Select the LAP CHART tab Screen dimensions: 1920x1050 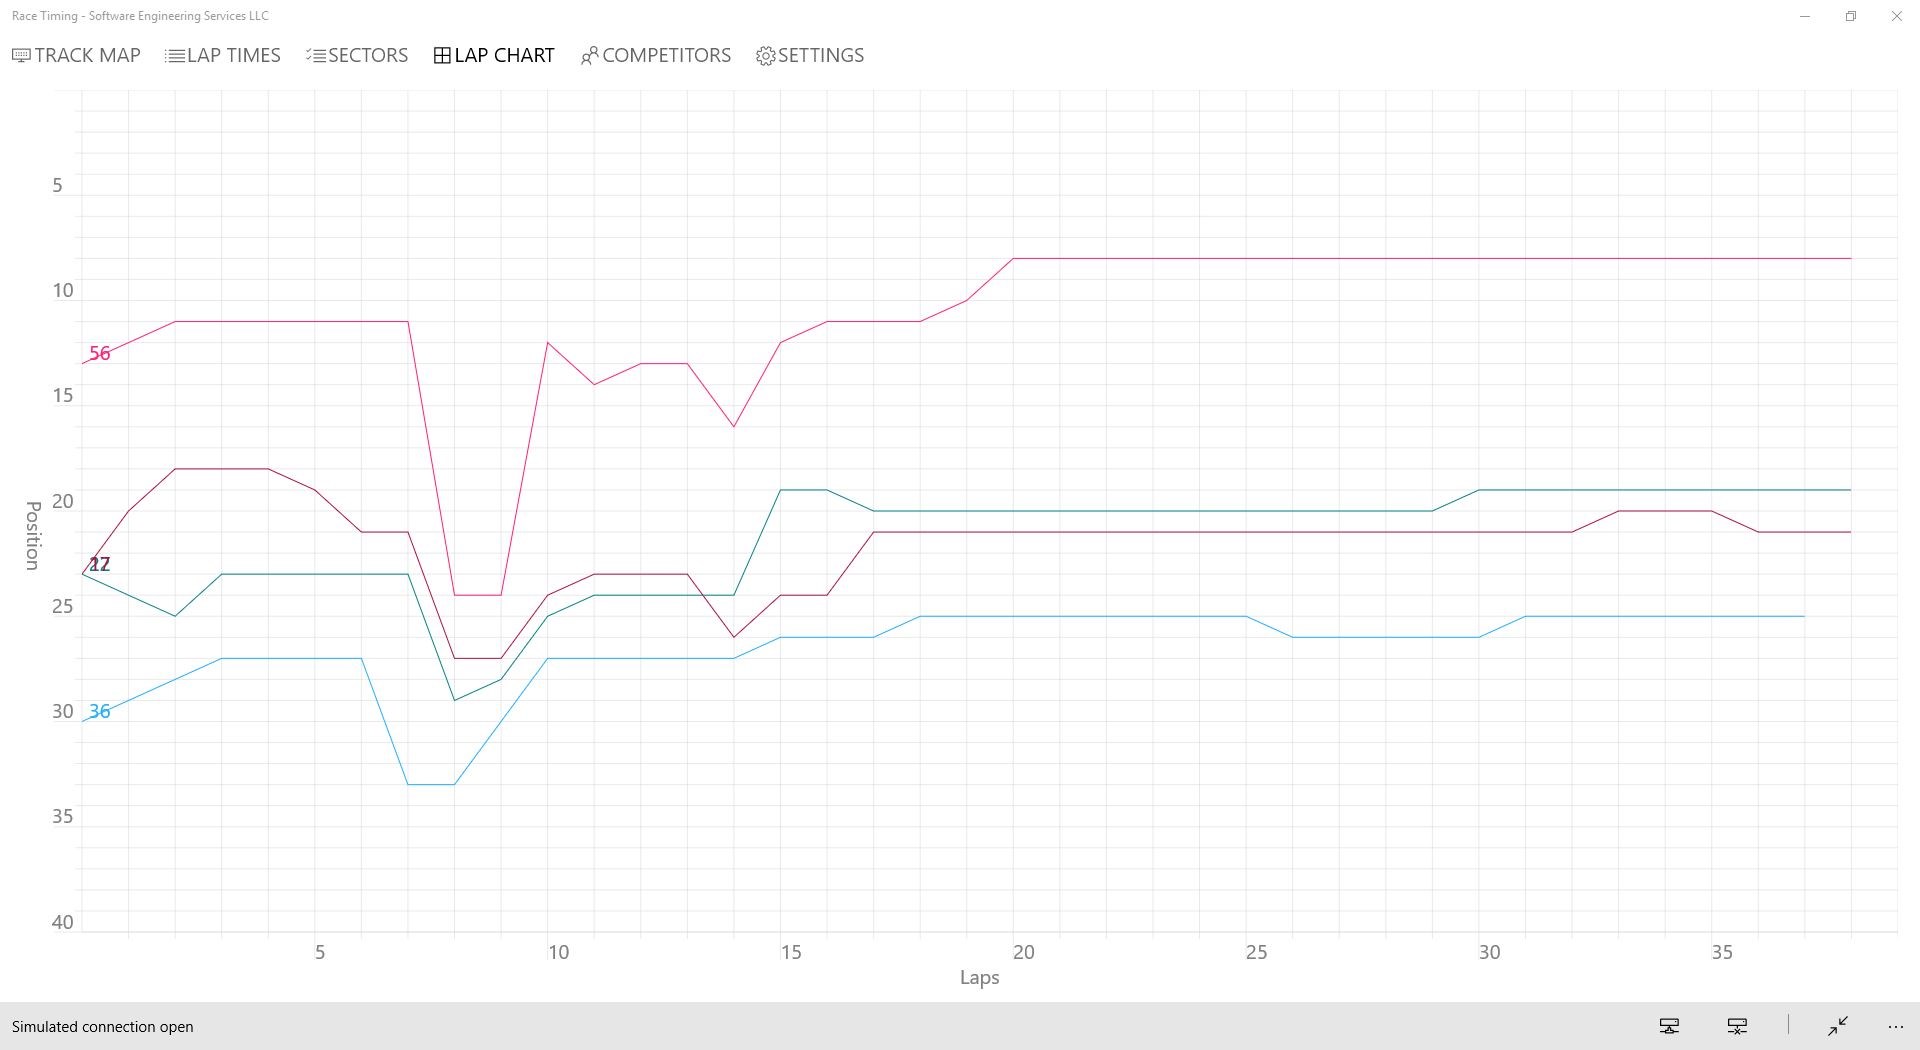tap(494, 56)
